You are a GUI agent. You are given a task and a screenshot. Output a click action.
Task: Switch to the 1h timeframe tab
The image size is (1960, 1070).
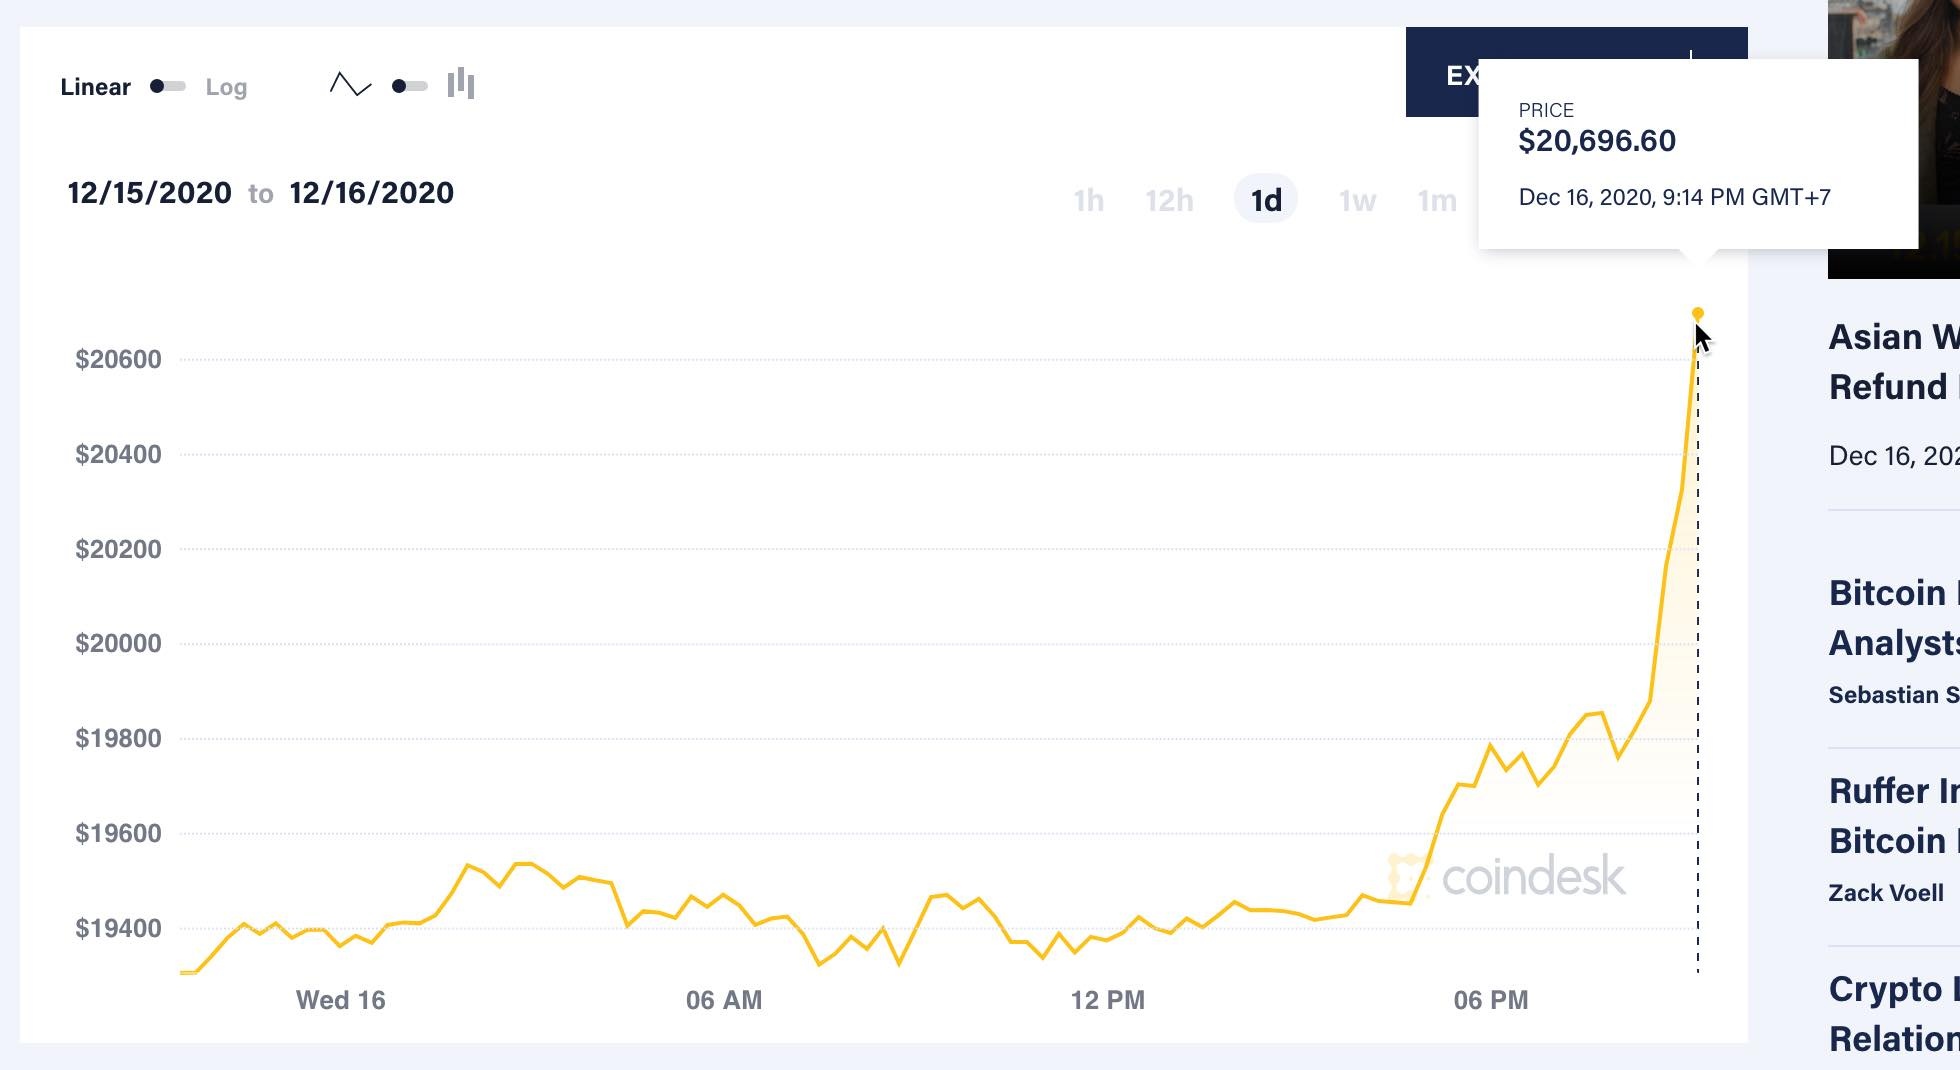point(1088,200)
